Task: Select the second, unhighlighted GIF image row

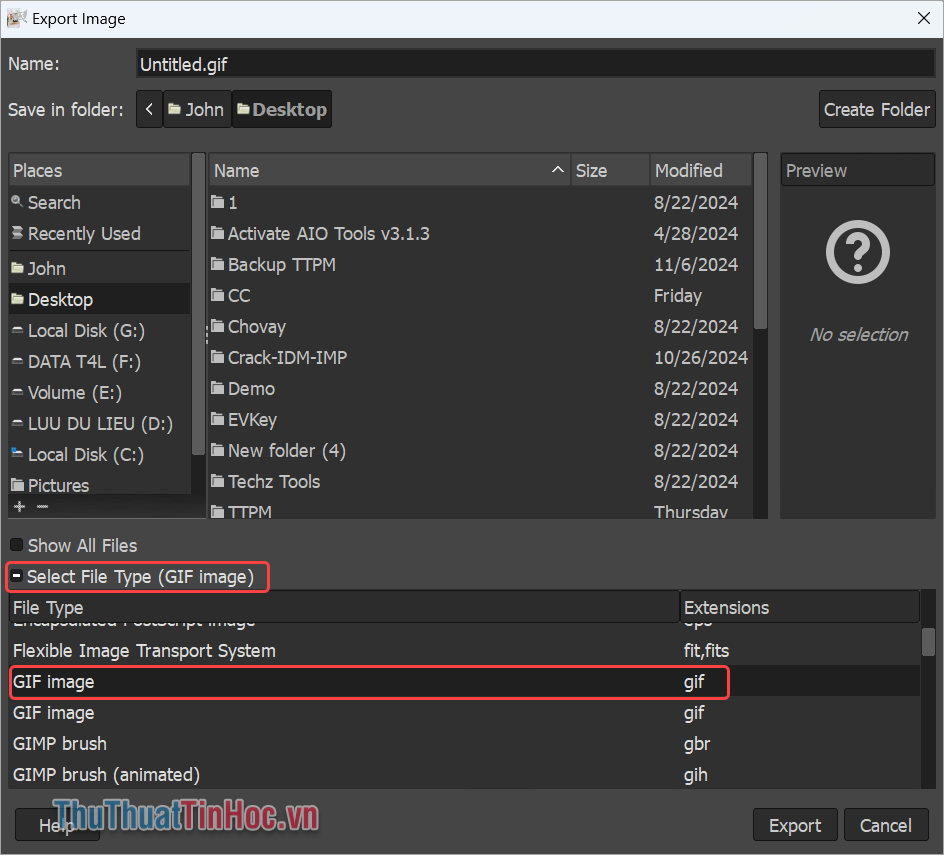Action: point(465,712)
